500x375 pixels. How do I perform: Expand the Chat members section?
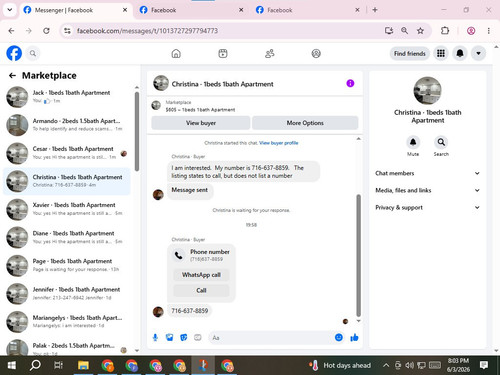pos(428,173)
